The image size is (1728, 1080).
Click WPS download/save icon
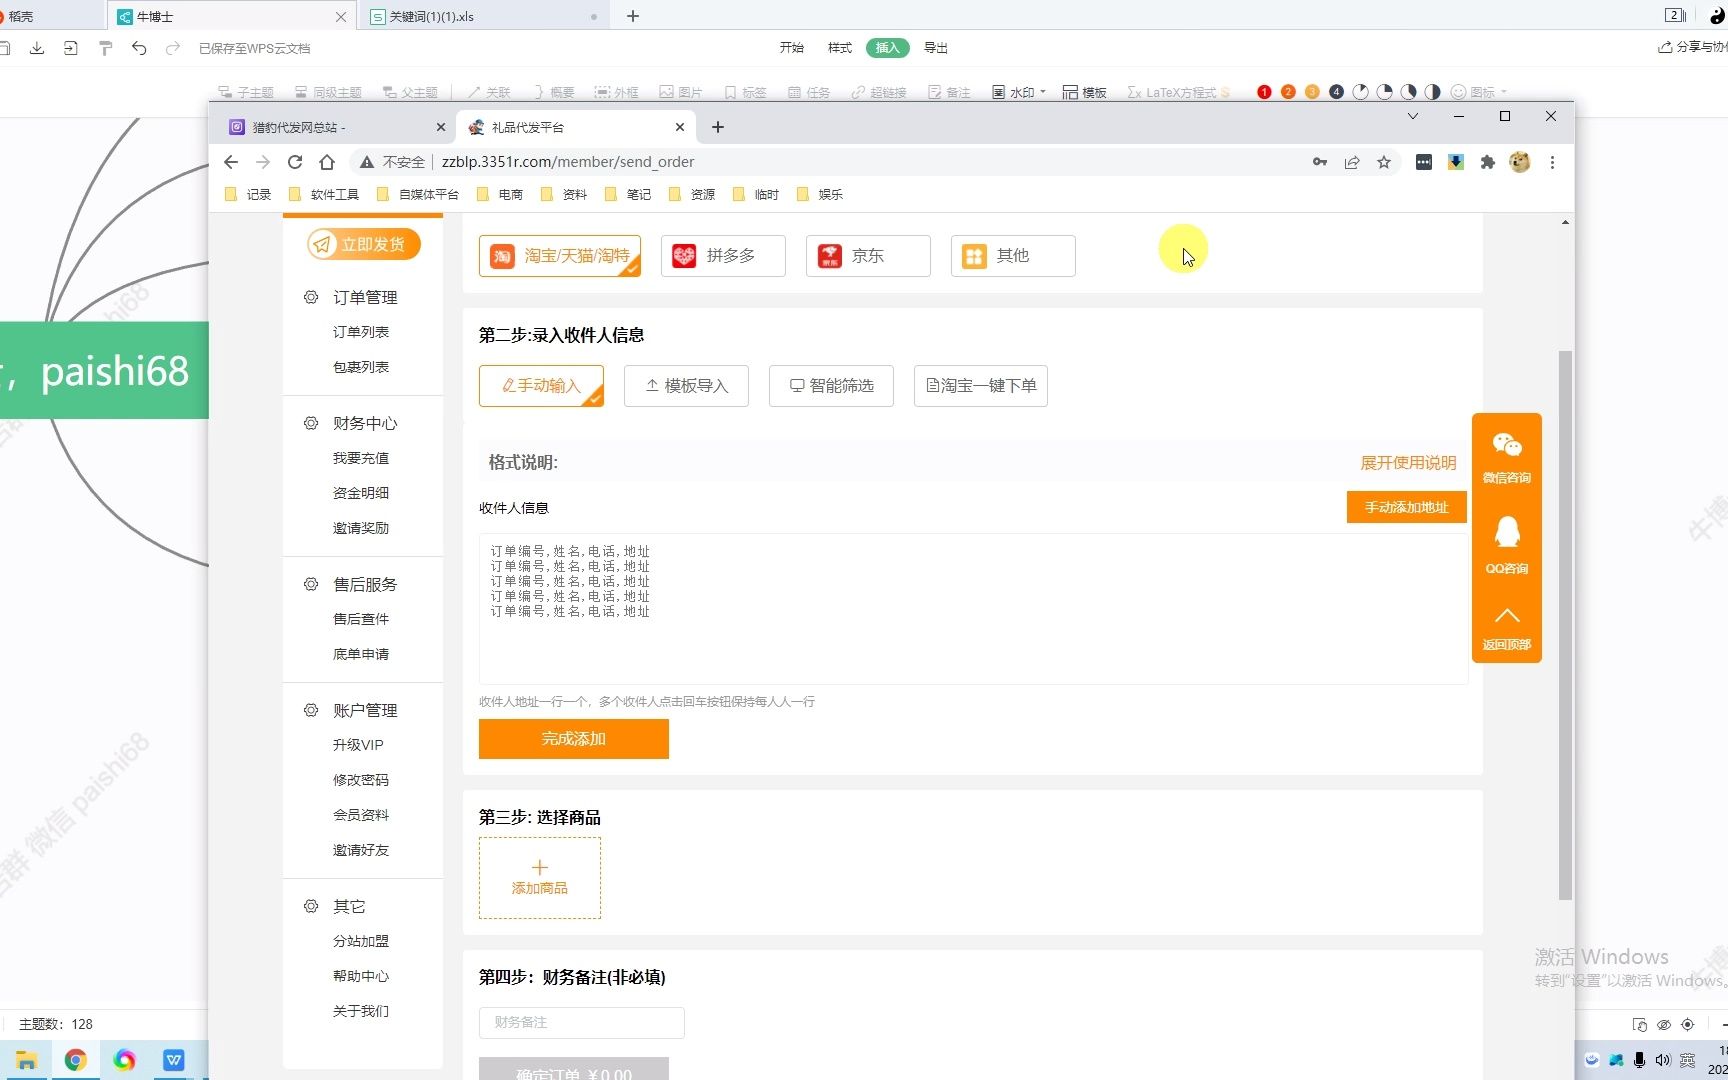(37, 48)
